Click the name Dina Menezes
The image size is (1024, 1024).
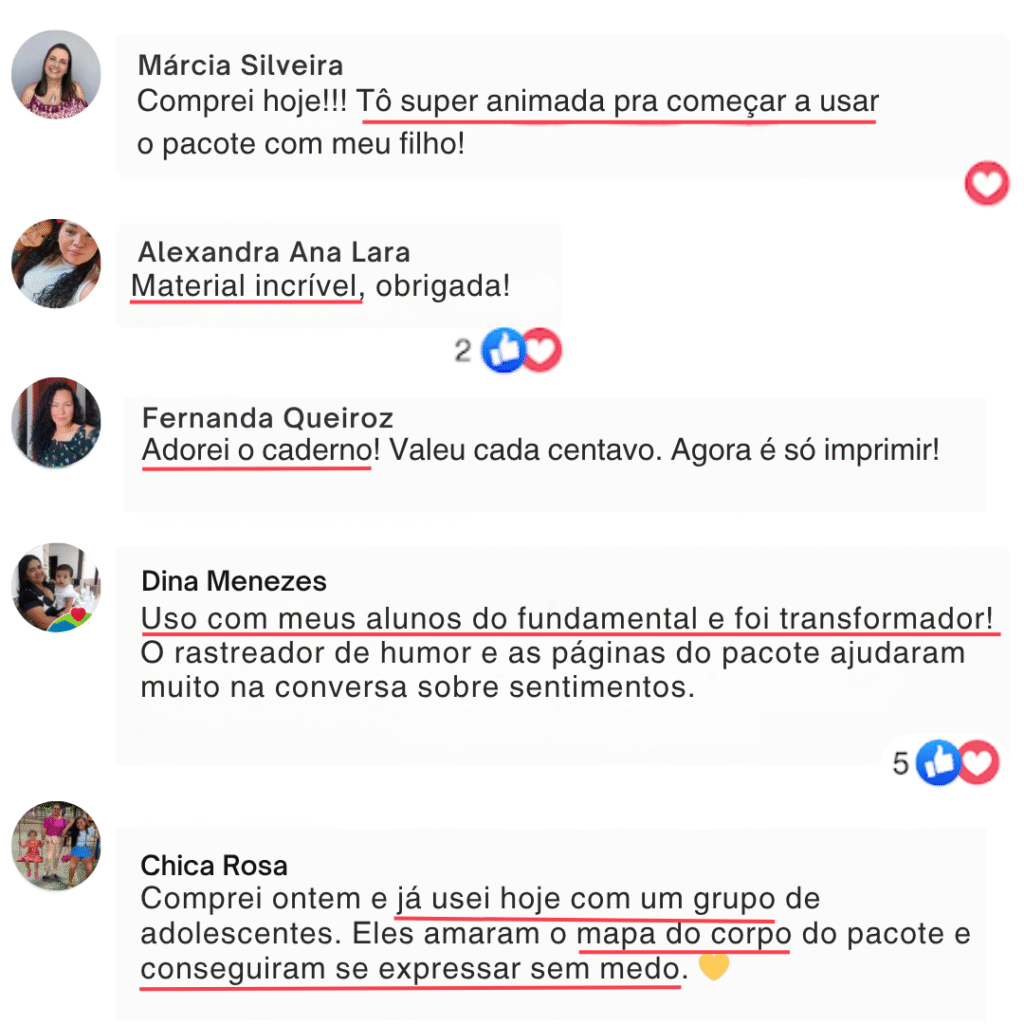tap(234, 581)
